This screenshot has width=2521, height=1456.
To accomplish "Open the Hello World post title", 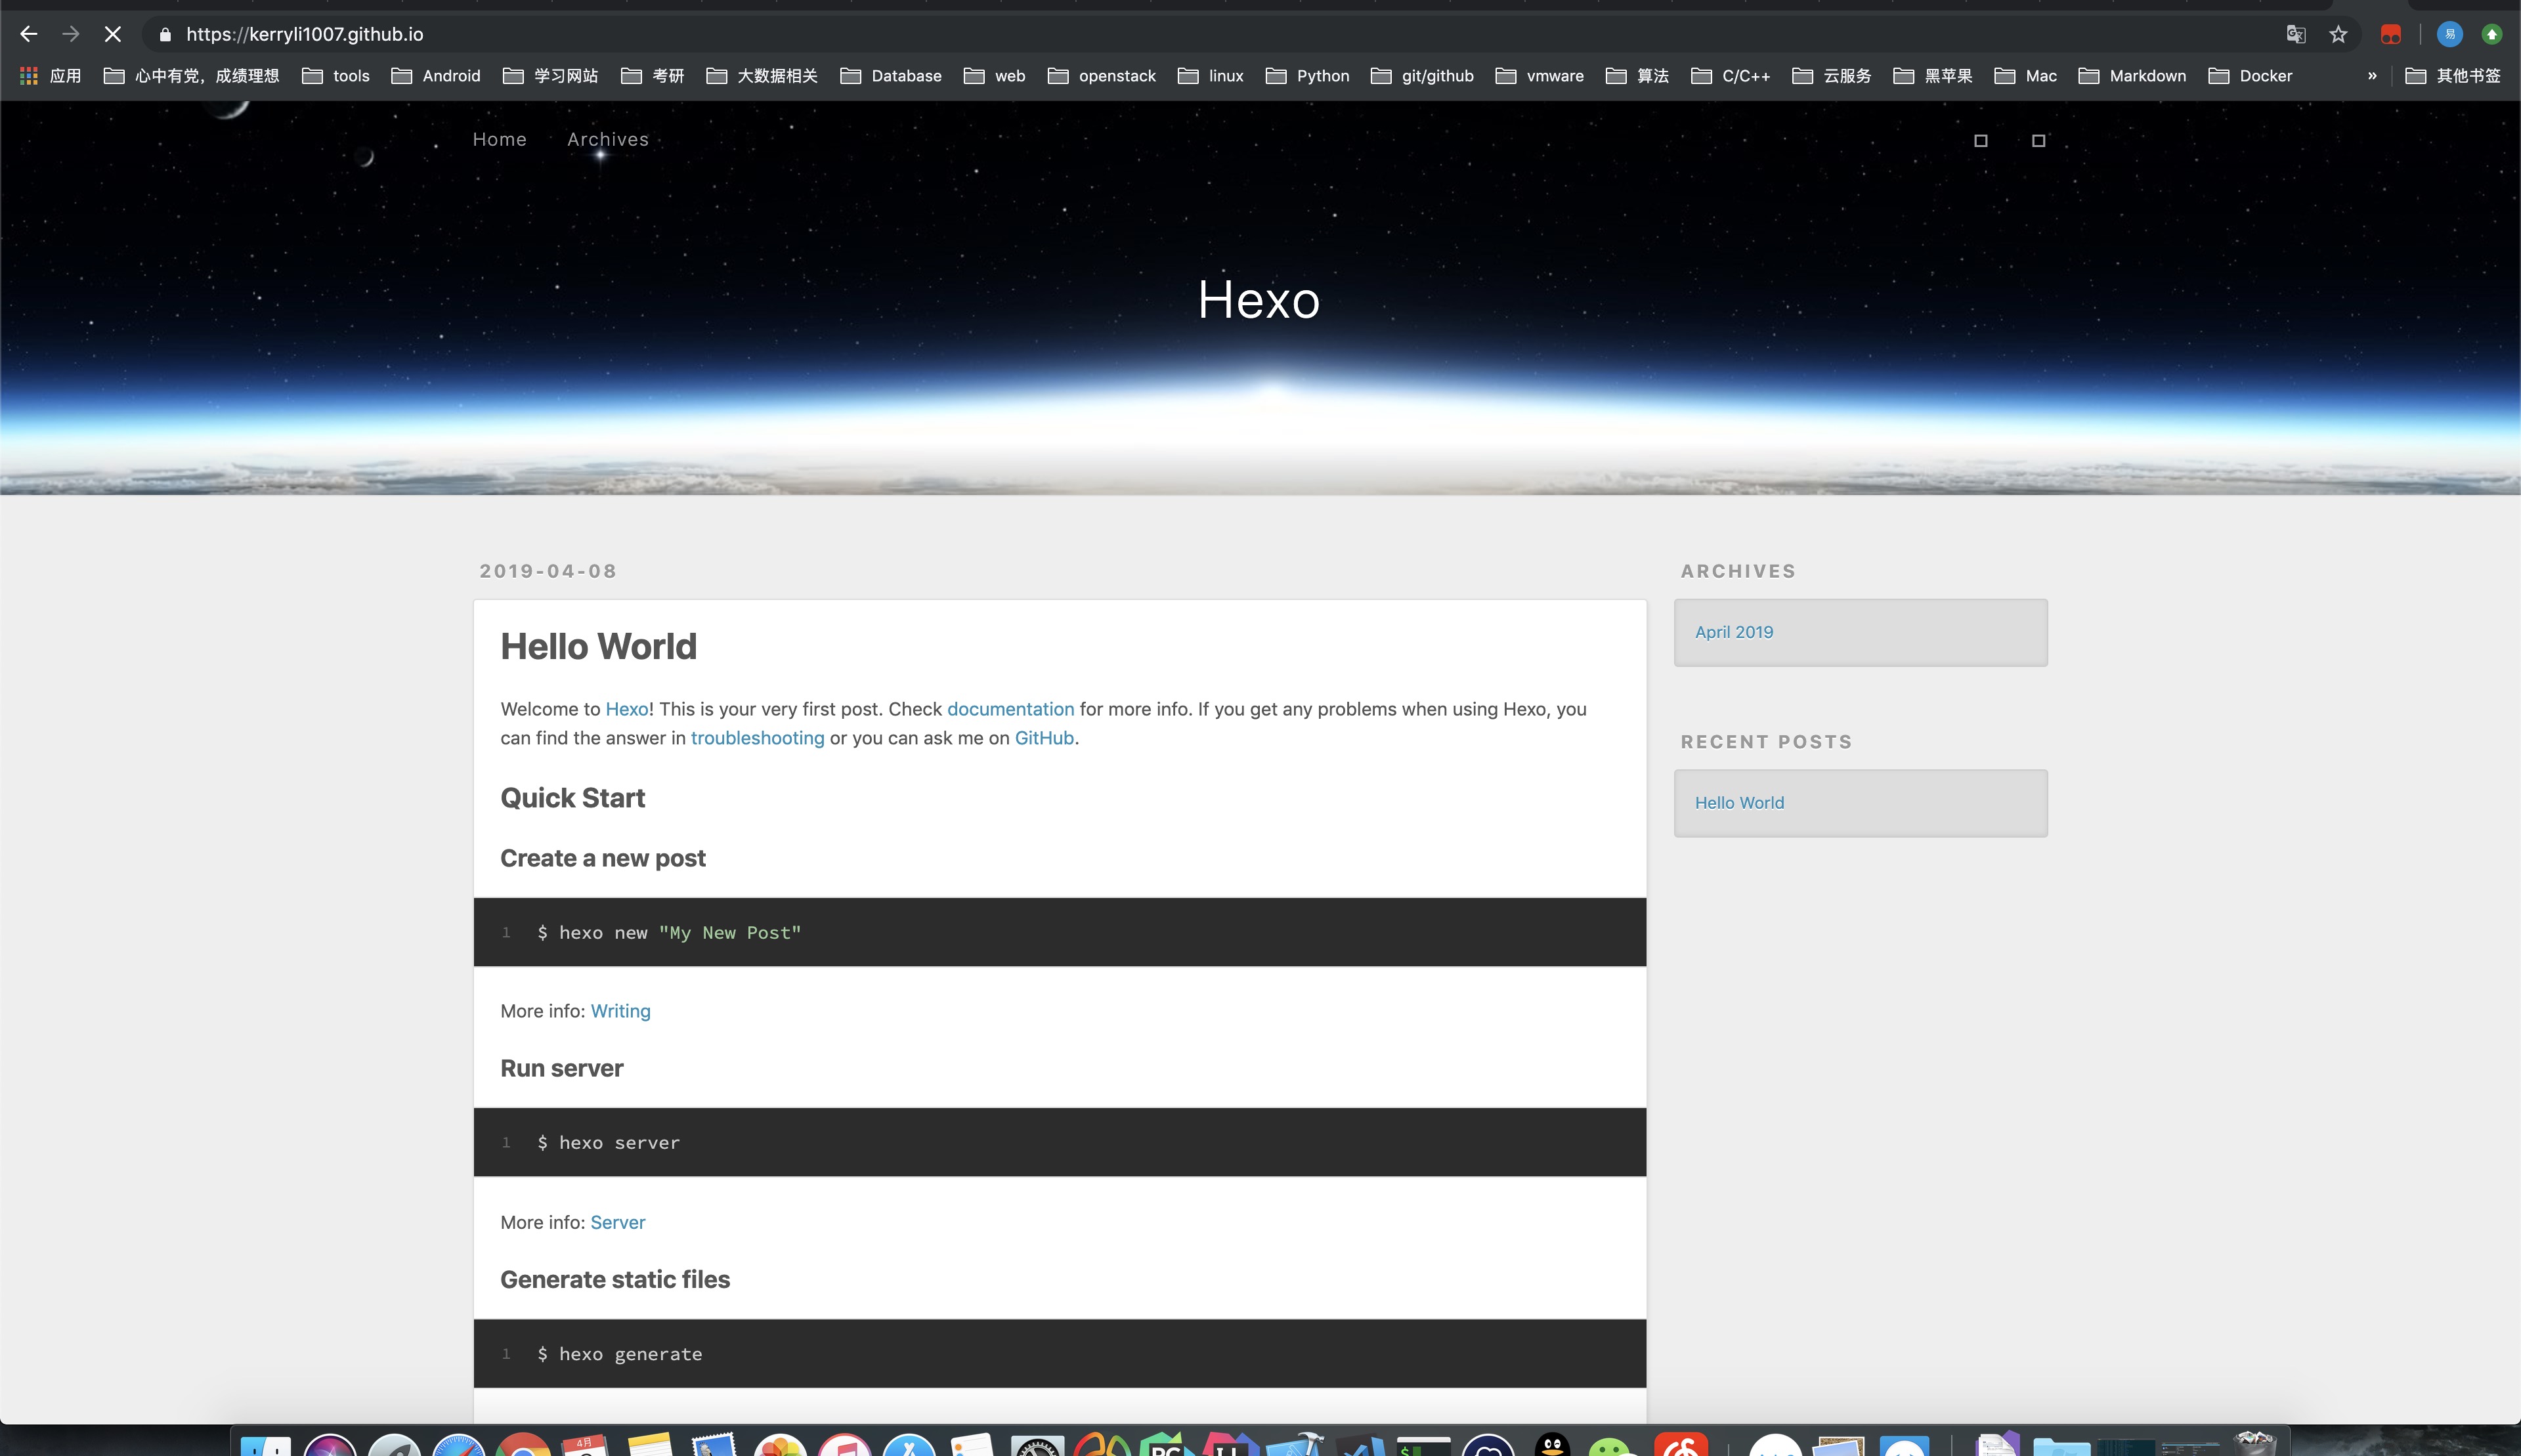I will [x=598, y=647].
